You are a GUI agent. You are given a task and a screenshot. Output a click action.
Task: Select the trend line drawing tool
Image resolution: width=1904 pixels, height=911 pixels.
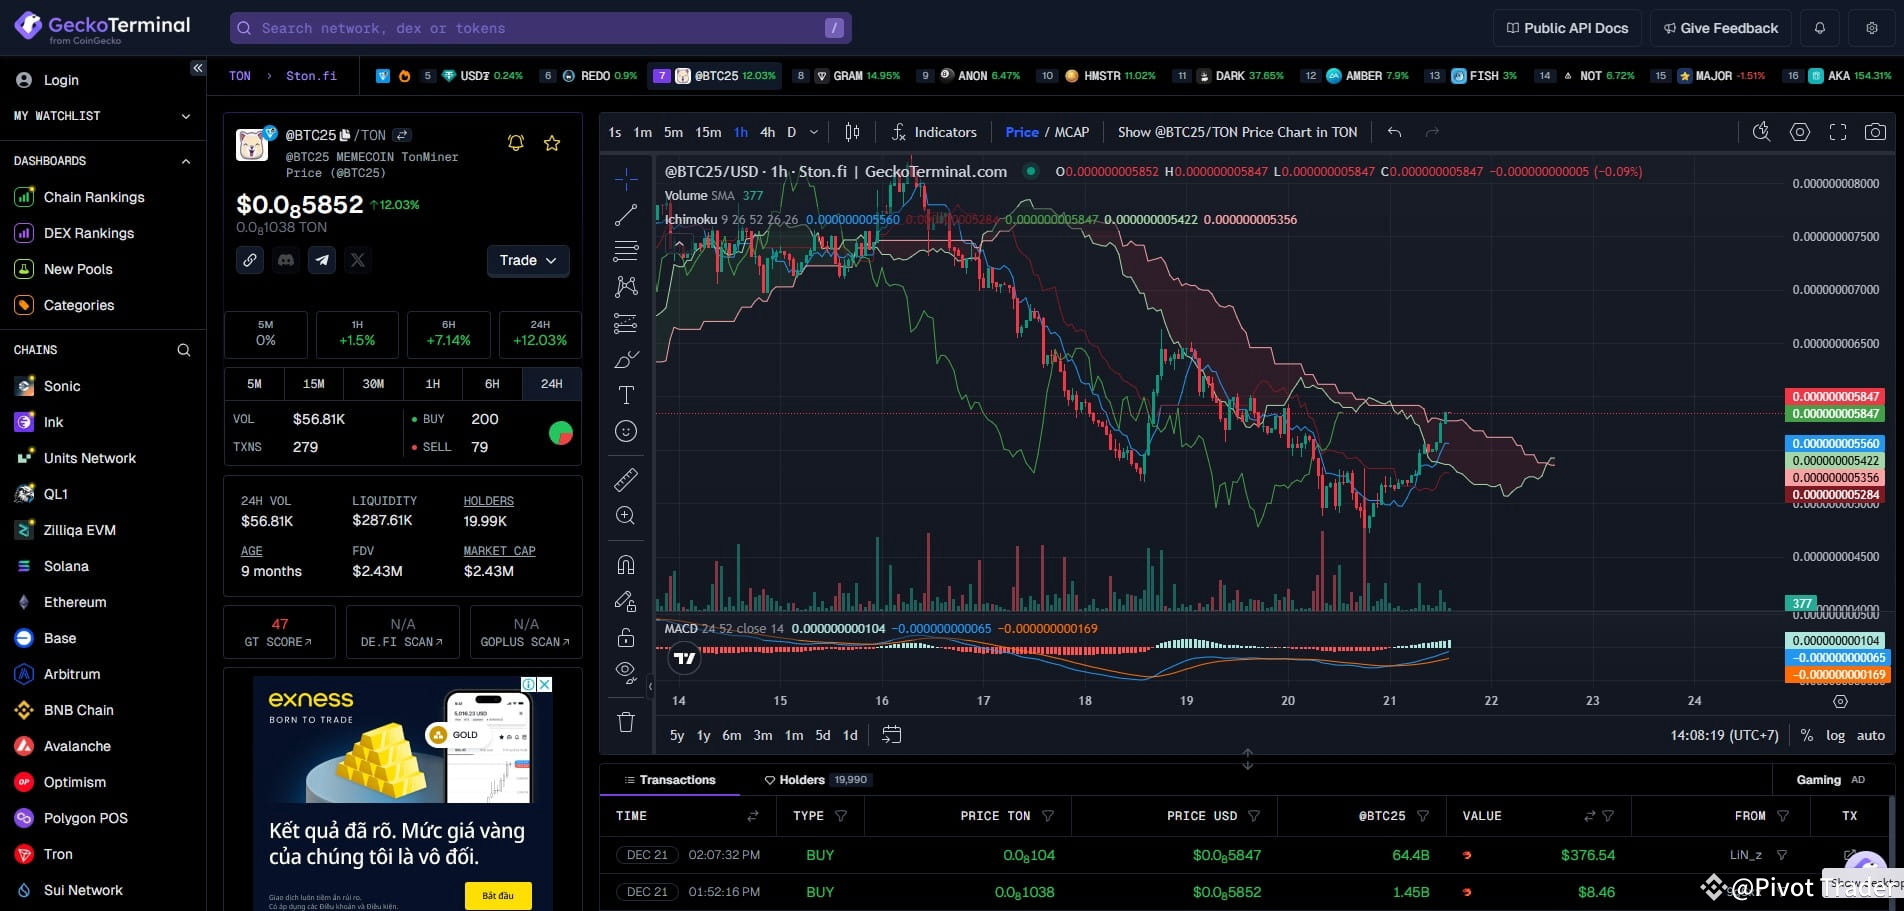coord(626,215)
